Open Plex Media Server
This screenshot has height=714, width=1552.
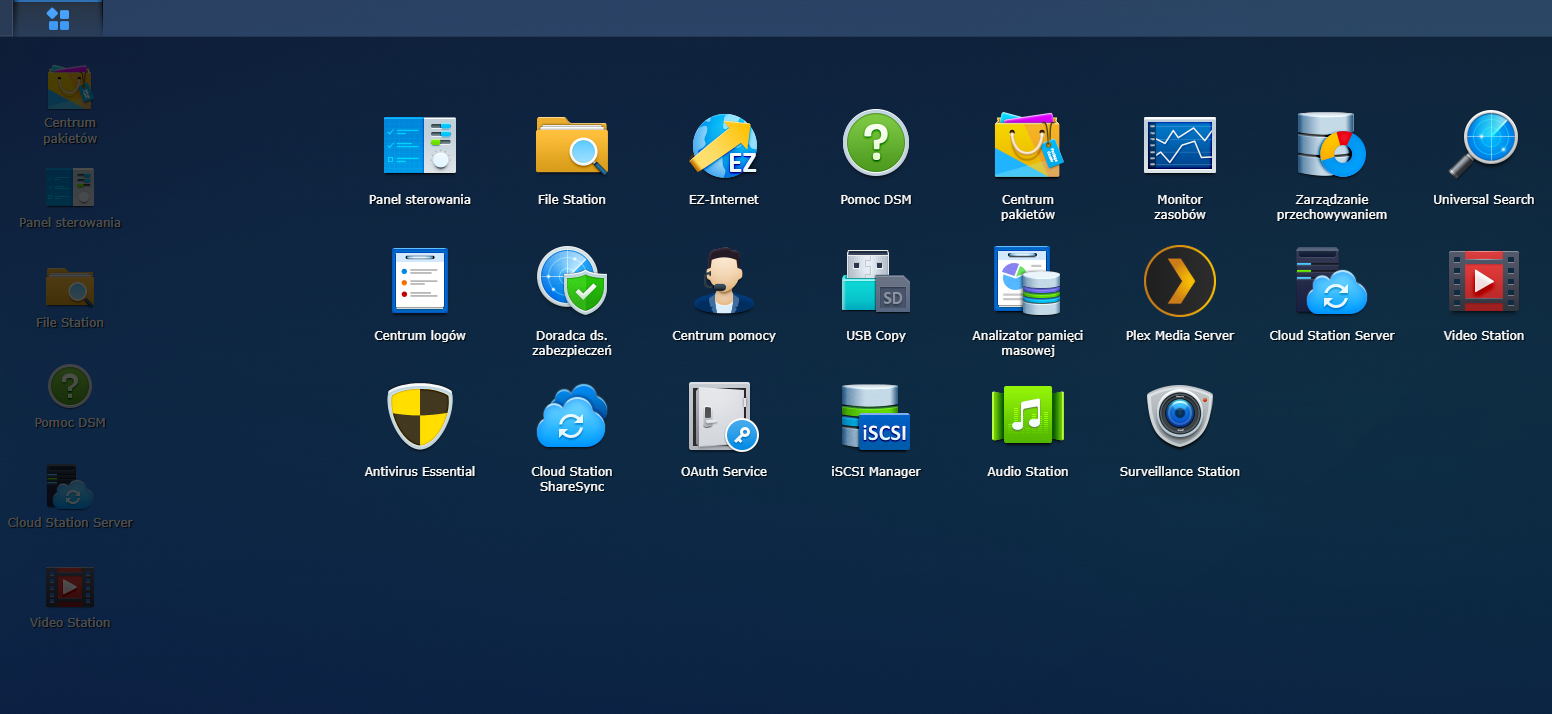coord(1179,280)
